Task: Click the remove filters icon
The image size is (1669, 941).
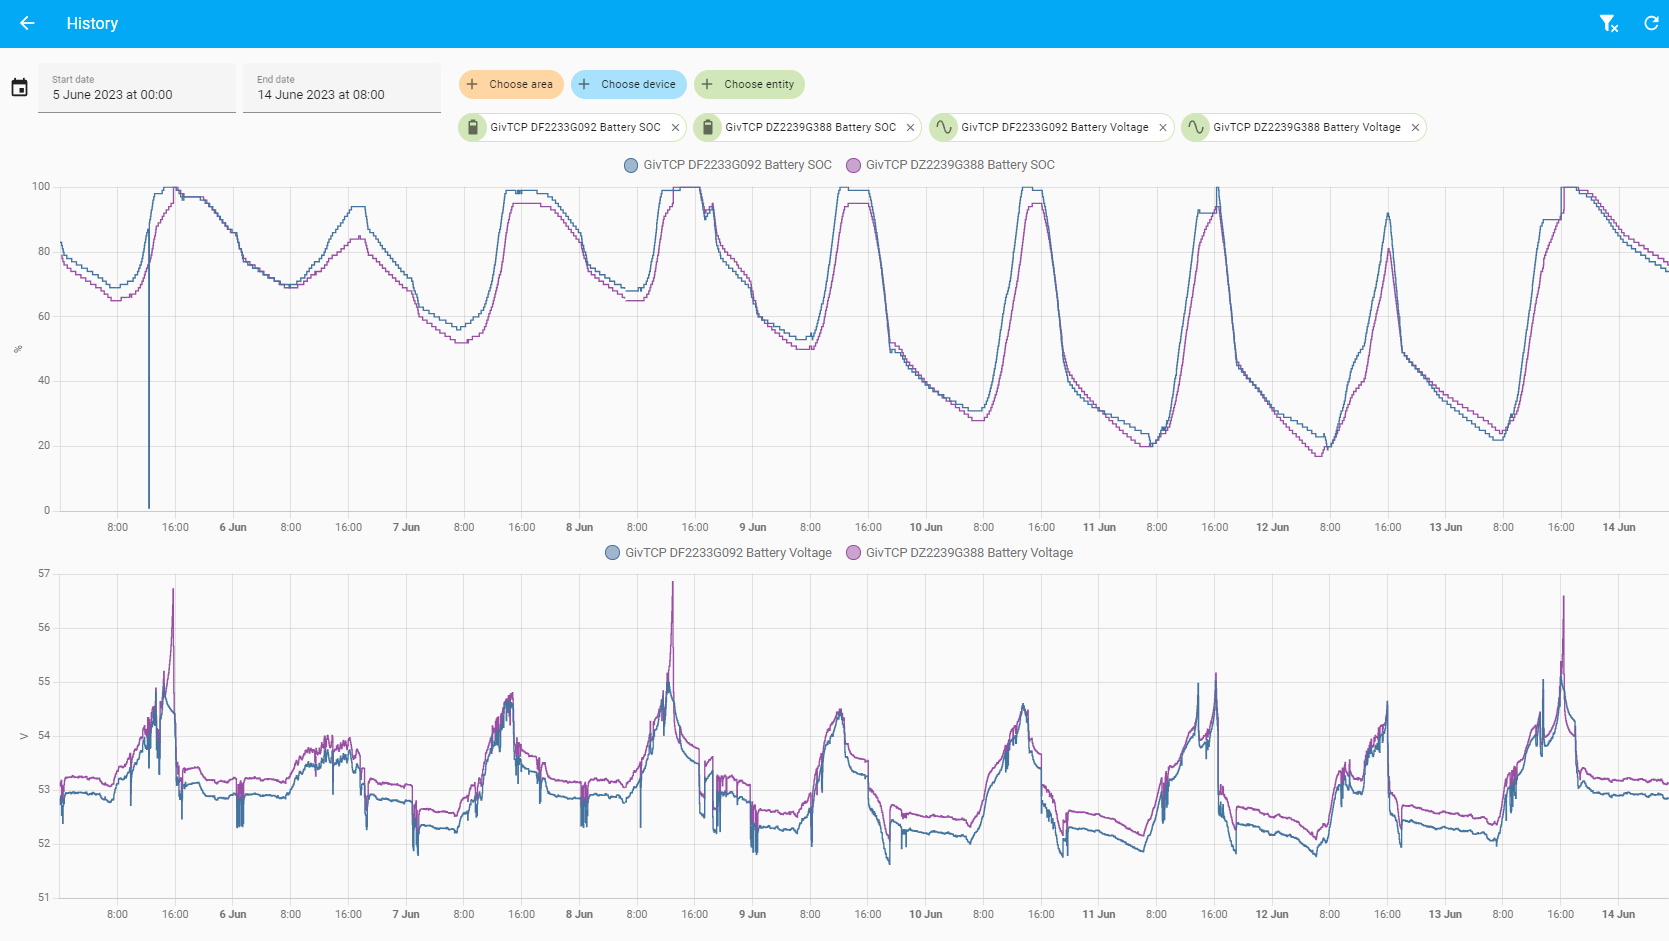Action: coord(1608,23)
